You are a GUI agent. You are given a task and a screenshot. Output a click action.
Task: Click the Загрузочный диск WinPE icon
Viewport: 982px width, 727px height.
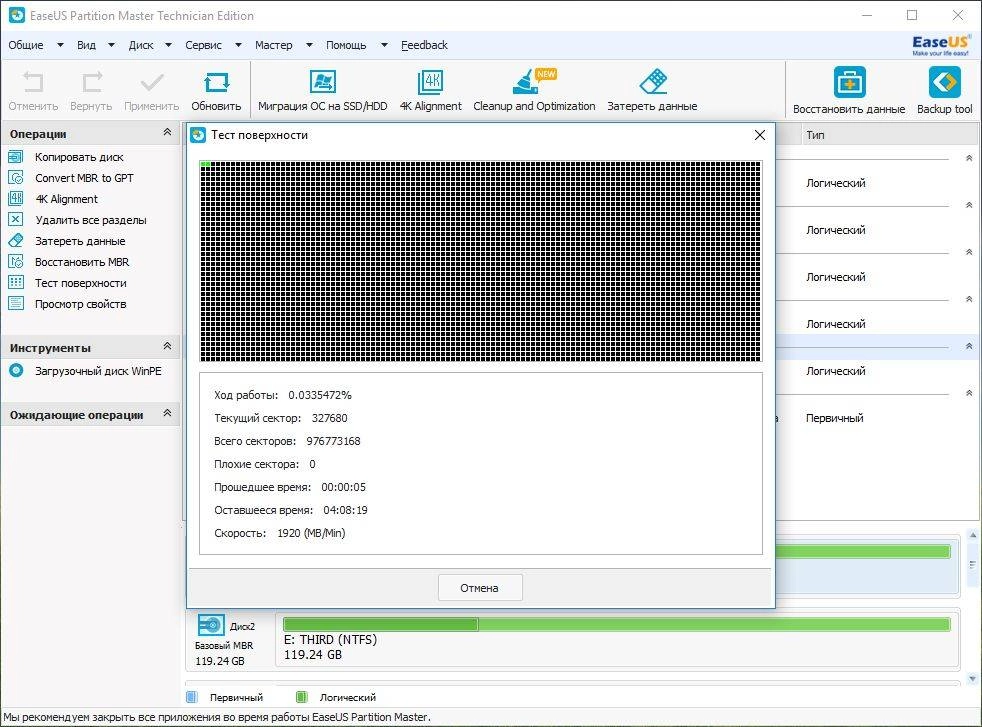pyautogui.click(x=16, y=371)
